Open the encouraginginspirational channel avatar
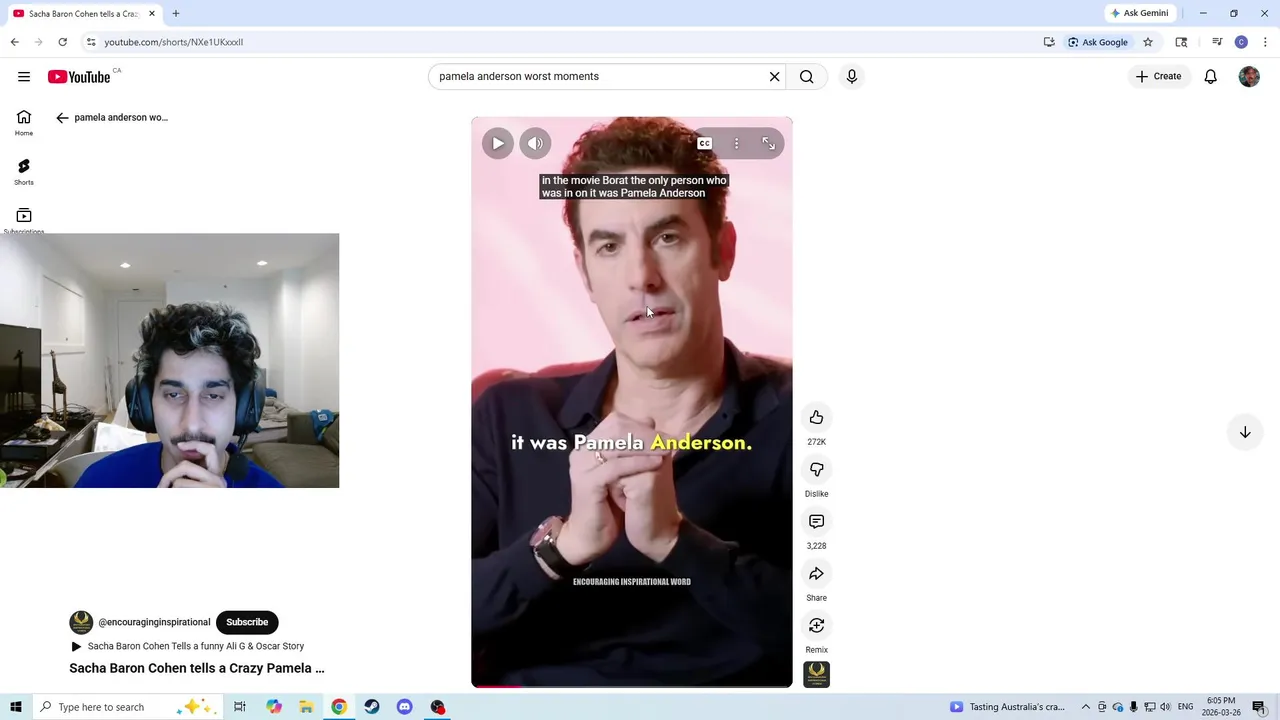 (x=81, y=622)
